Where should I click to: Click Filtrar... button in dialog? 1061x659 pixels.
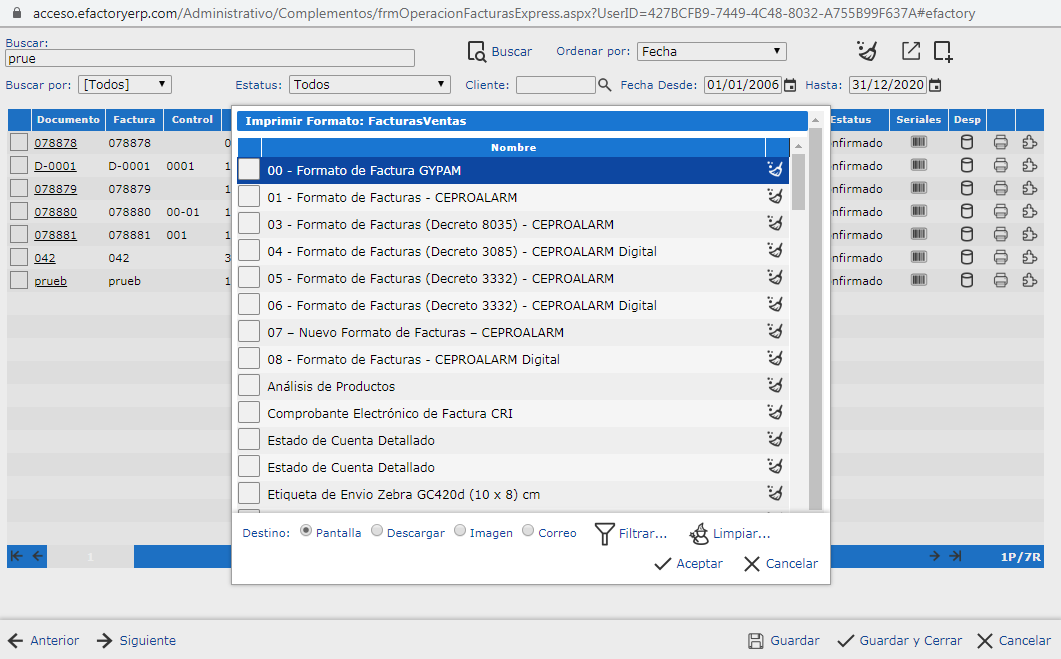click(631, 534)
